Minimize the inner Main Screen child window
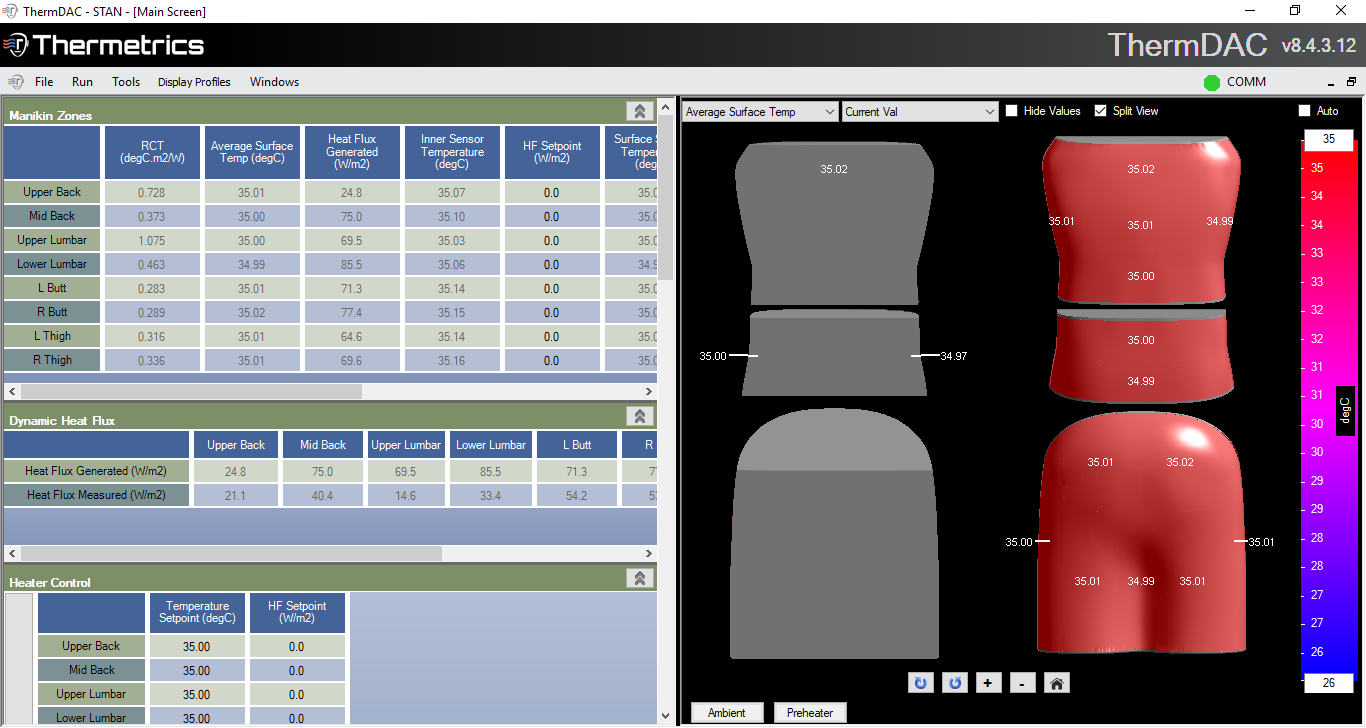Viewport: 1366px width, 728px height. pos(1332,83)
